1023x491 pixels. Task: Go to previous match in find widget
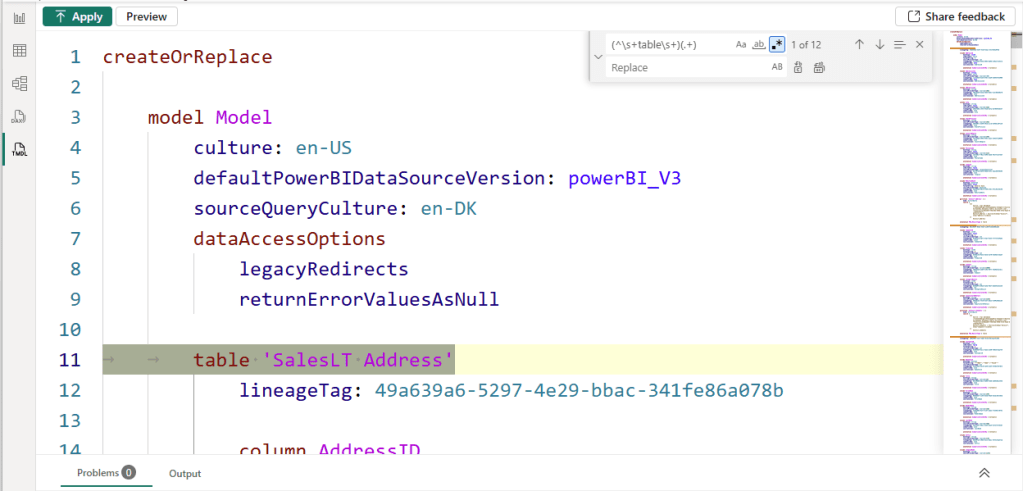[x=859, y=45]
